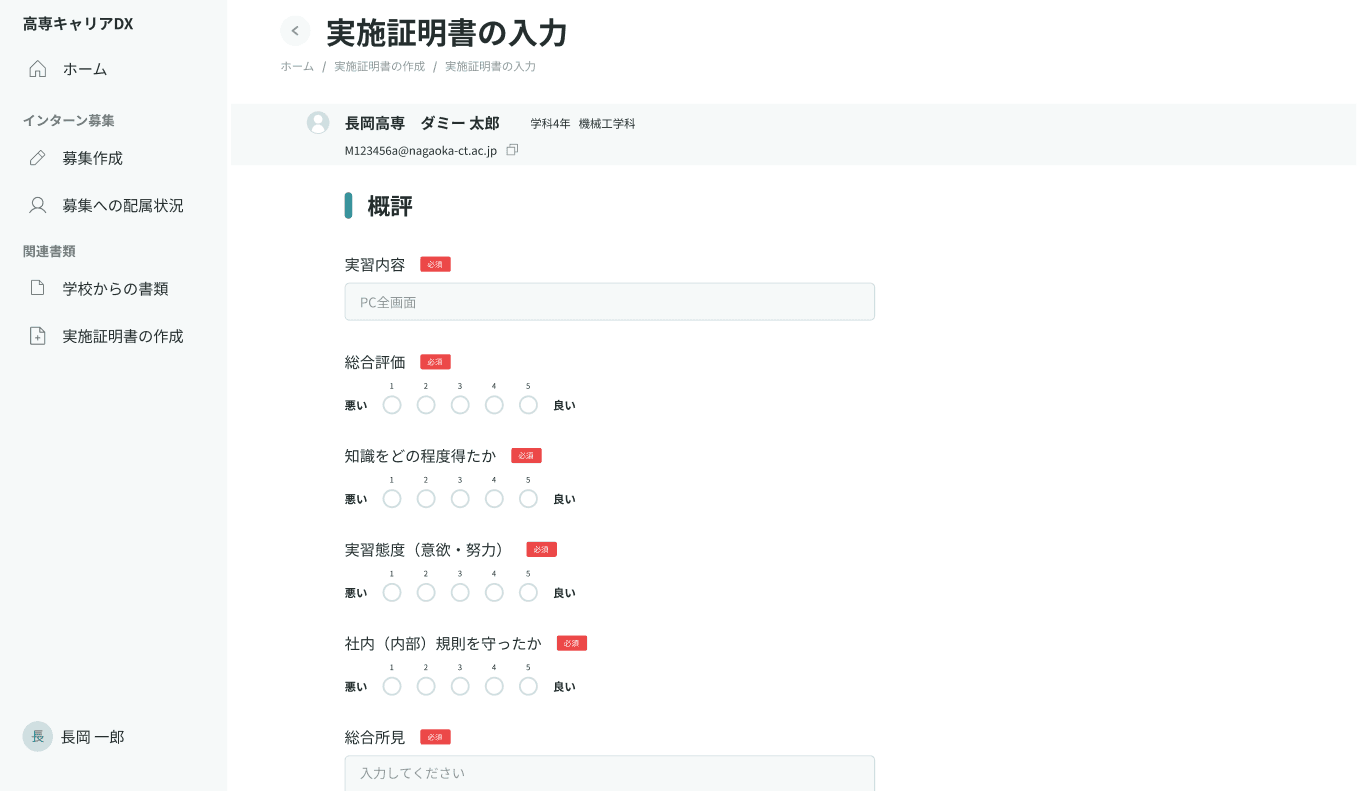Click the person icon next to 募集への配属状況
The image size is (1362, 791).
[x=38, y=204]
